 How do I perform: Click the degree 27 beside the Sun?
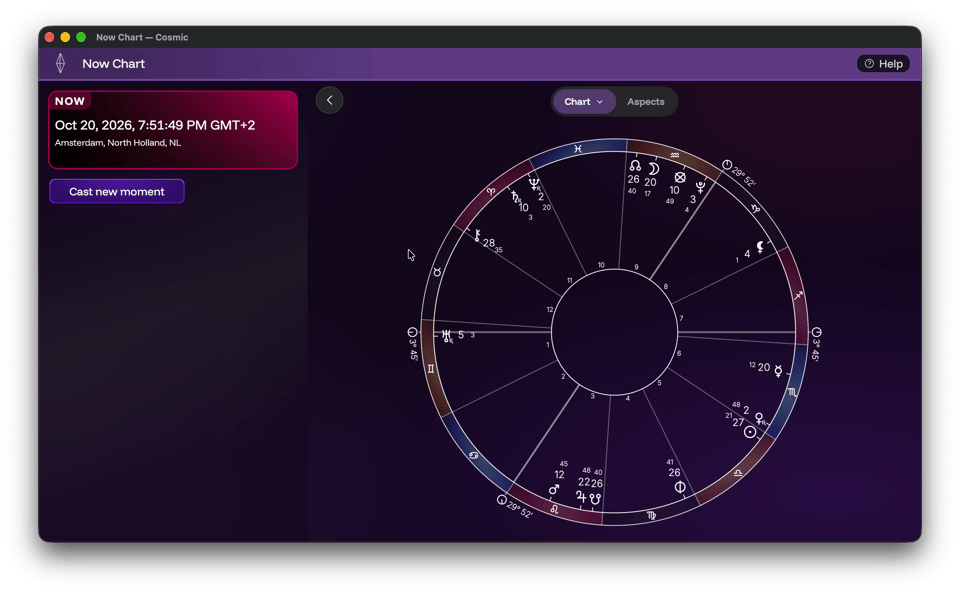click(x=738, y=422)
